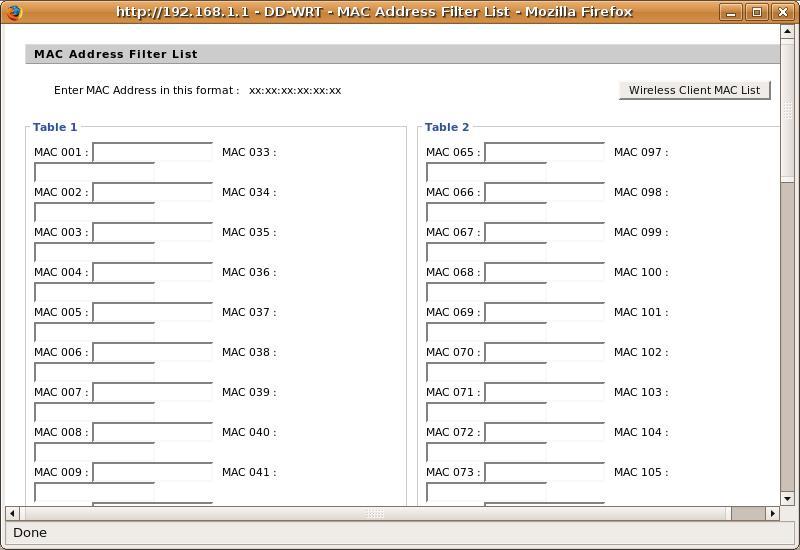The image size is (800, 550).
Task: Focus the input field beside MAC 065
Action: [544, 152]
